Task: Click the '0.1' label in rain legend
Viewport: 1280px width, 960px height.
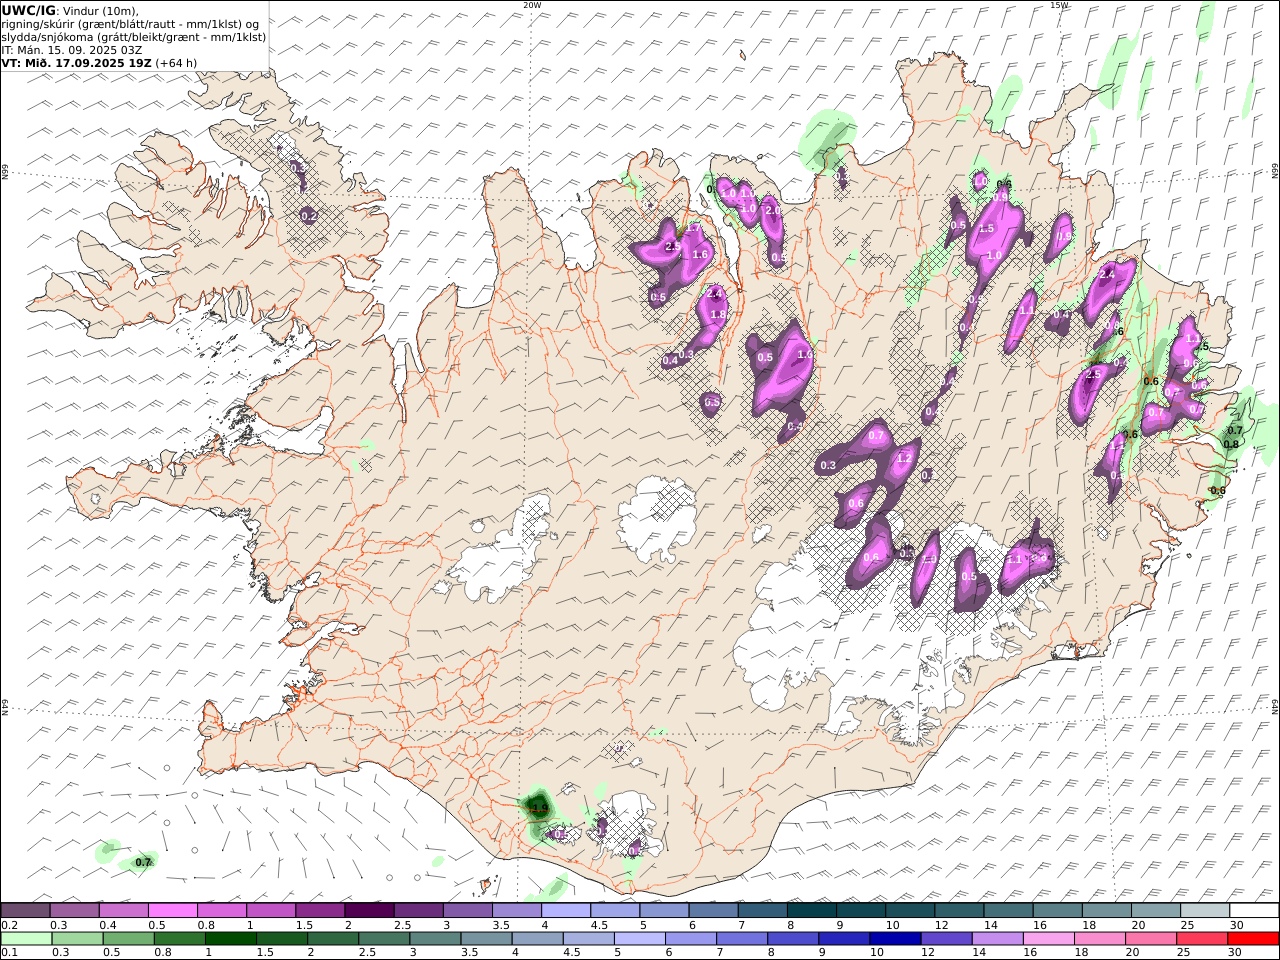Action: point(10,953)
